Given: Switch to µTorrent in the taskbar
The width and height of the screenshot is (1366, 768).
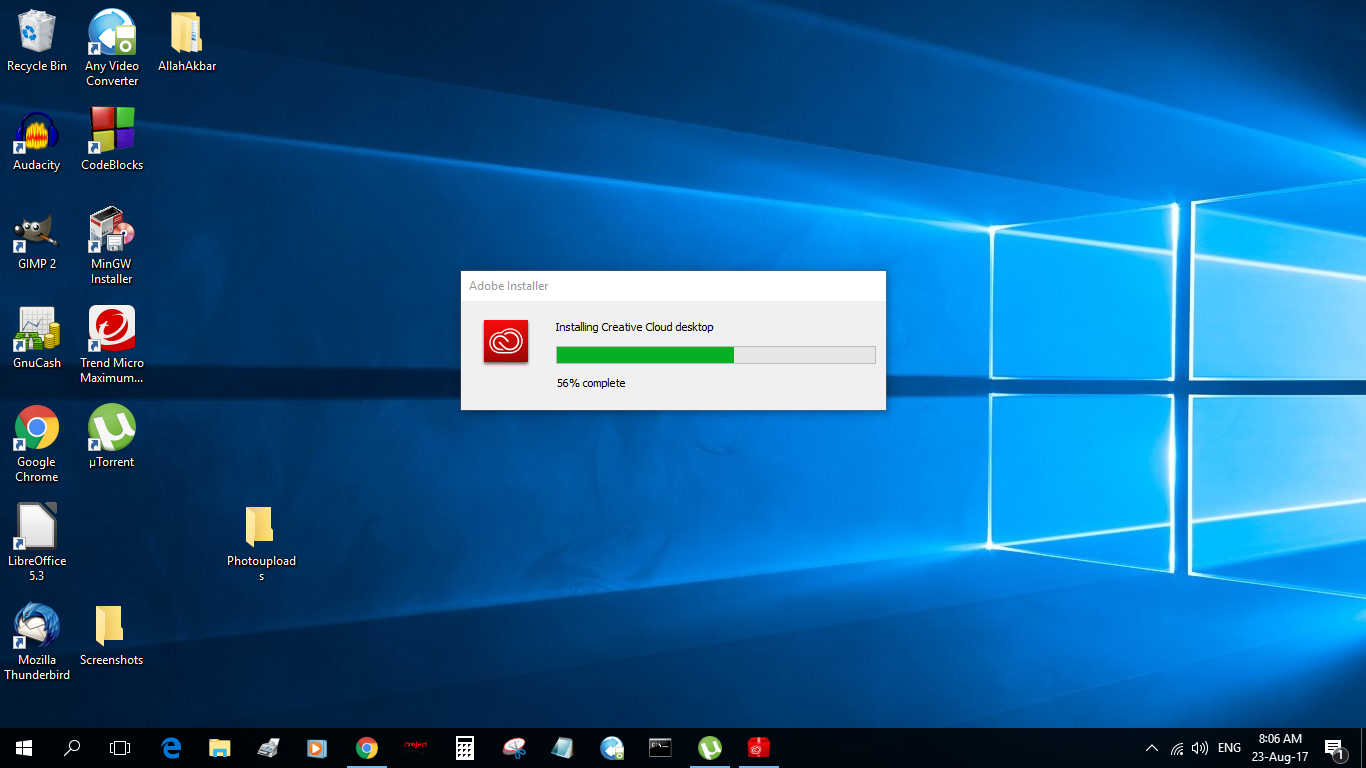Looking at the screenshot, I should [x=710, y=748].
